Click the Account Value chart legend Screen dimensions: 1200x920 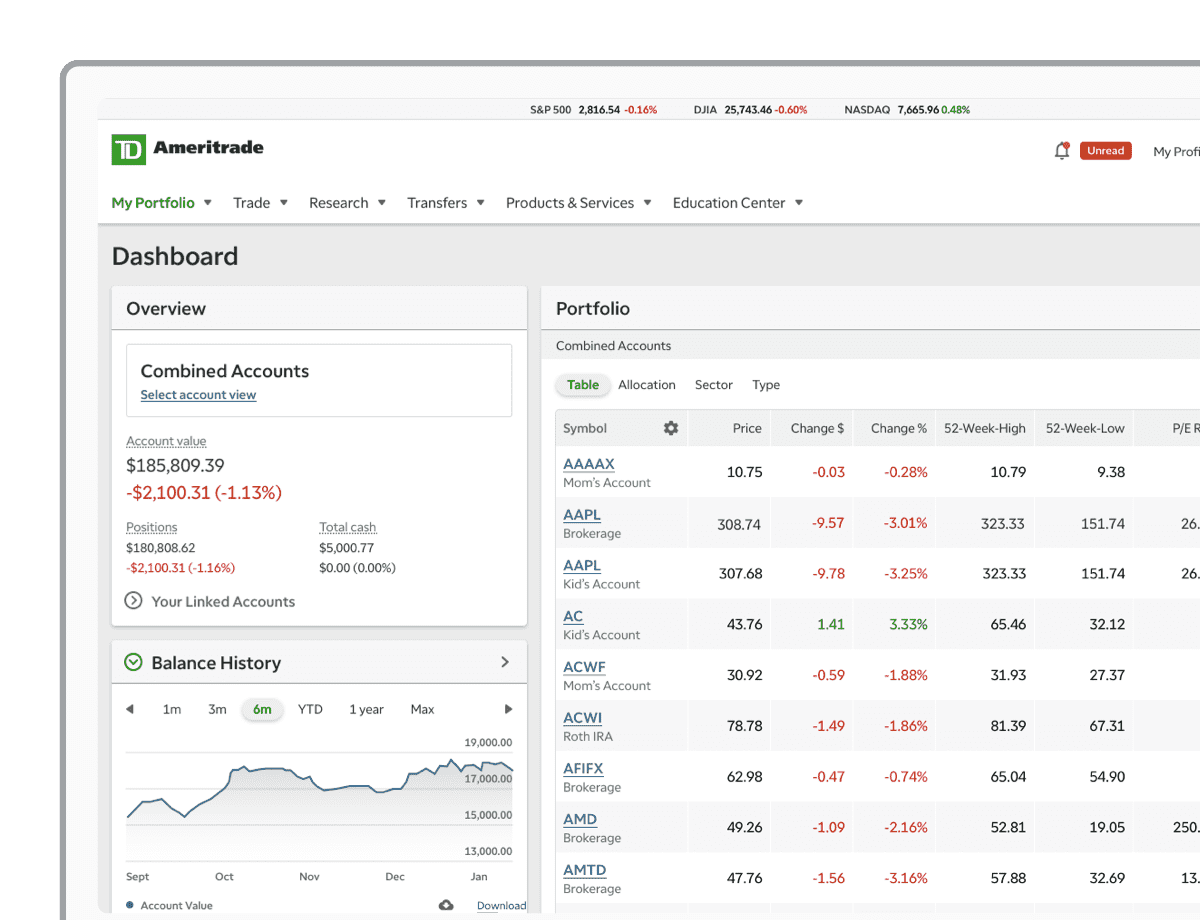pyautogui.click(x=169, y=906)
